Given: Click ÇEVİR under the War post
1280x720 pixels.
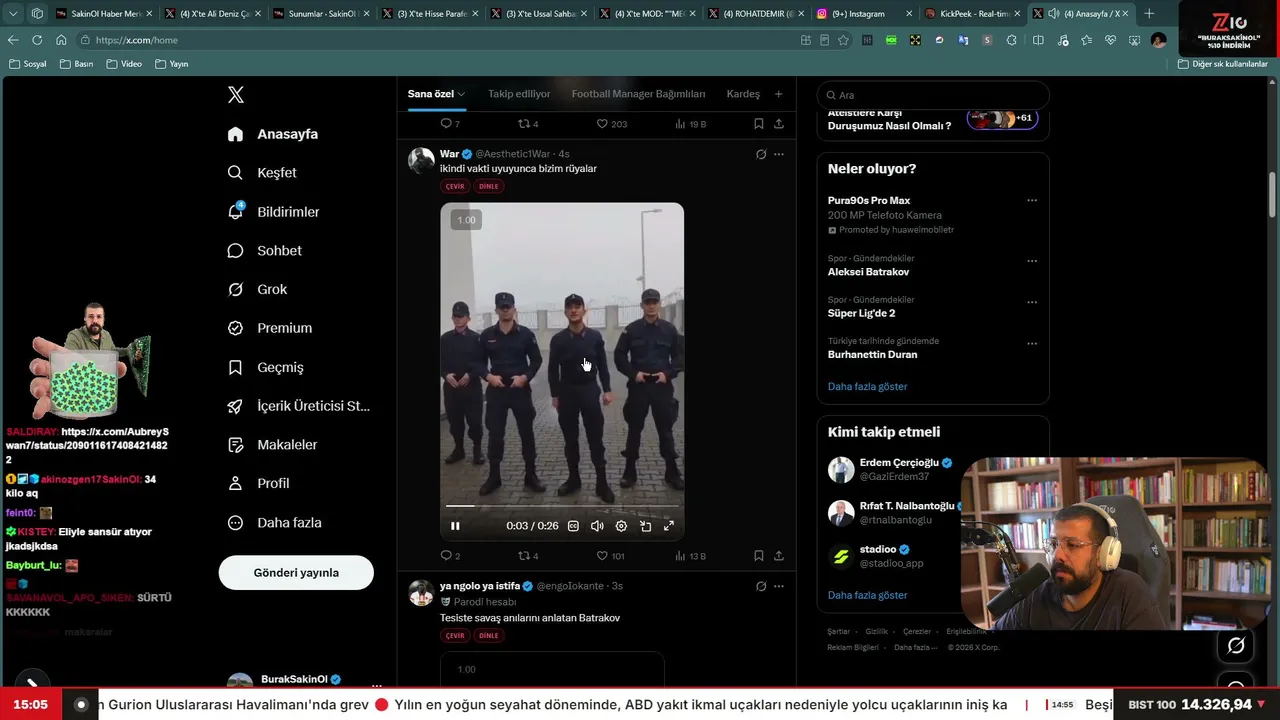Looking at the screenshot, I should coord(455,186).
